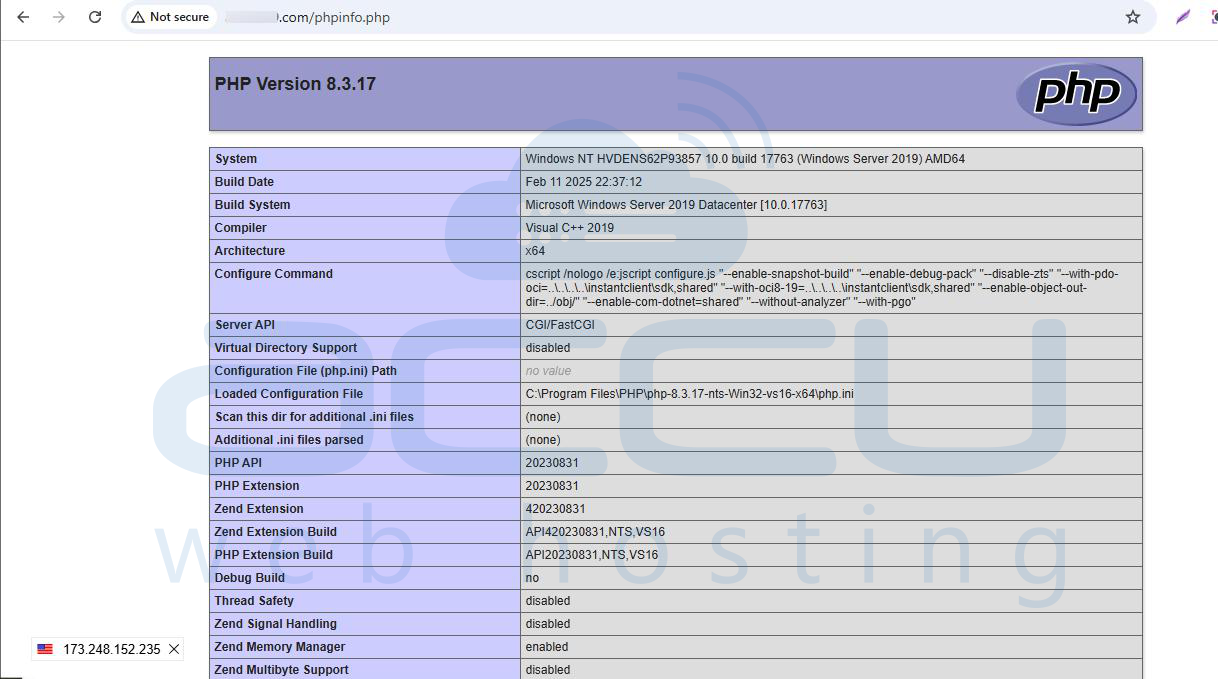The width and height of the screenshot is (1218, 679).
Task: Select the Thread Safety label
Action: coord(254,601)
